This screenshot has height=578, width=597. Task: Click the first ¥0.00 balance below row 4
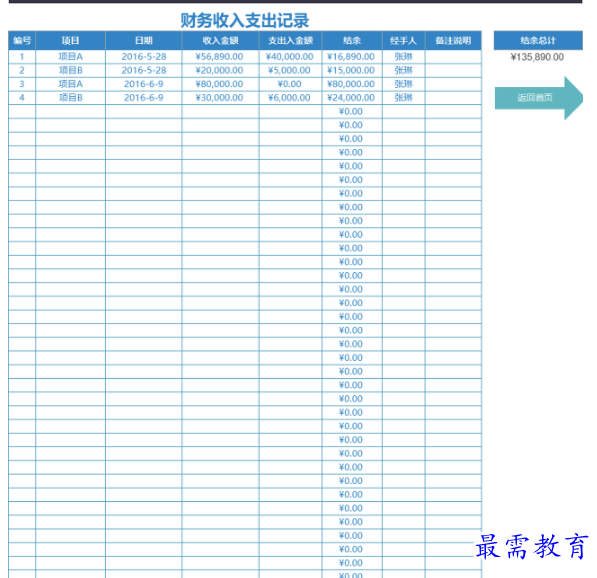click(351, 112)
